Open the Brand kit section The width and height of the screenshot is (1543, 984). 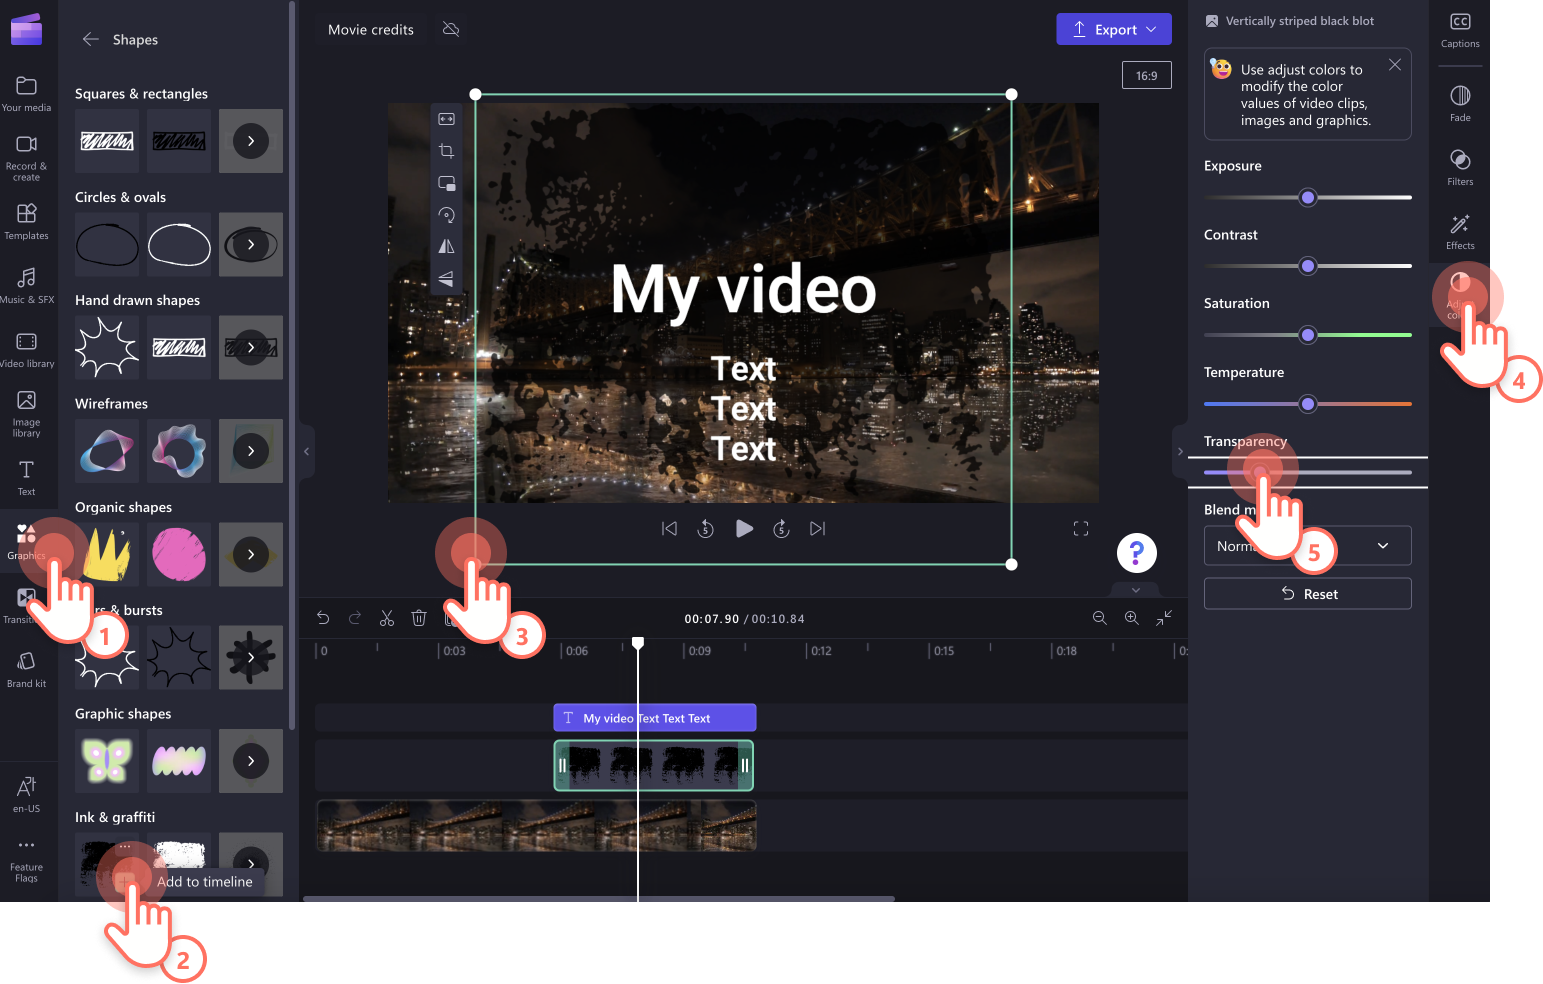point(27,665)
